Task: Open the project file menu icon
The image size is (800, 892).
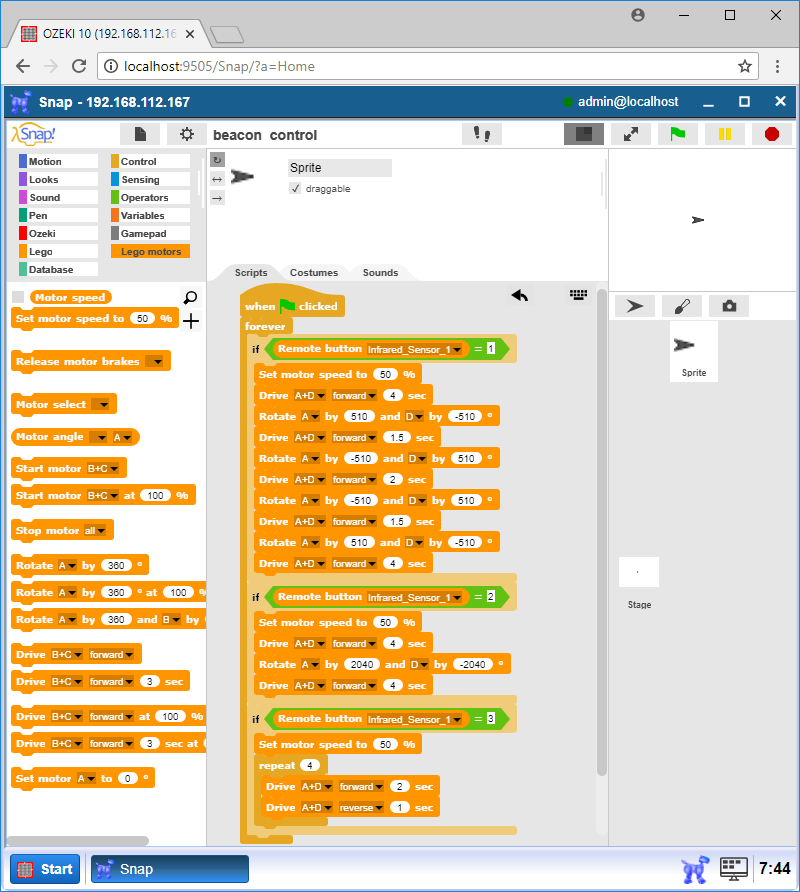Action: 140,134
